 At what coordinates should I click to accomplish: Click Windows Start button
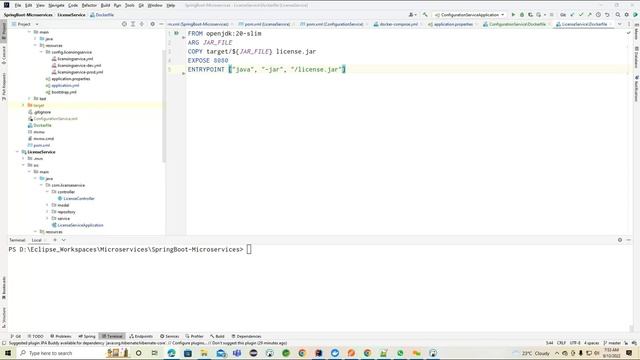pyautogui.click(x=8, y=353)
